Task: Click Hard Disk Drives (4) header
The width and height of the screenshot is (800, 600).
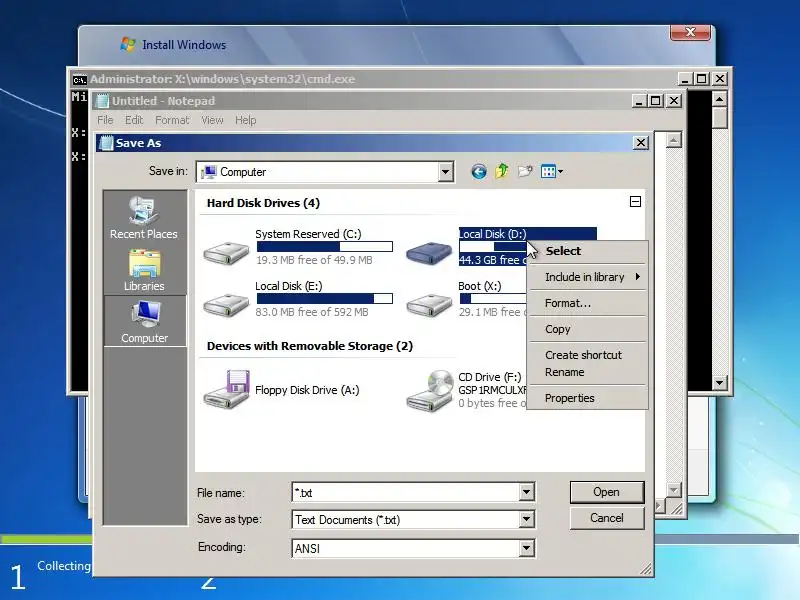Action: click(x=263, y=203)
